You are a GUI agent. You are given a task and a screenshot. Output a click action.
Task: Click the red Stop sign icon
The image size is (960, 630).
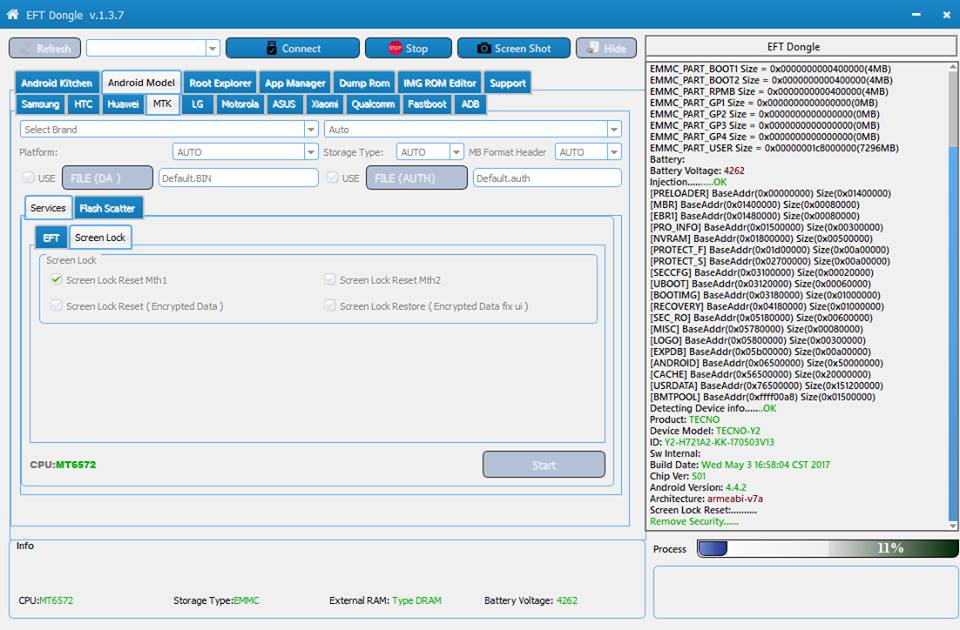click(395, 48)
